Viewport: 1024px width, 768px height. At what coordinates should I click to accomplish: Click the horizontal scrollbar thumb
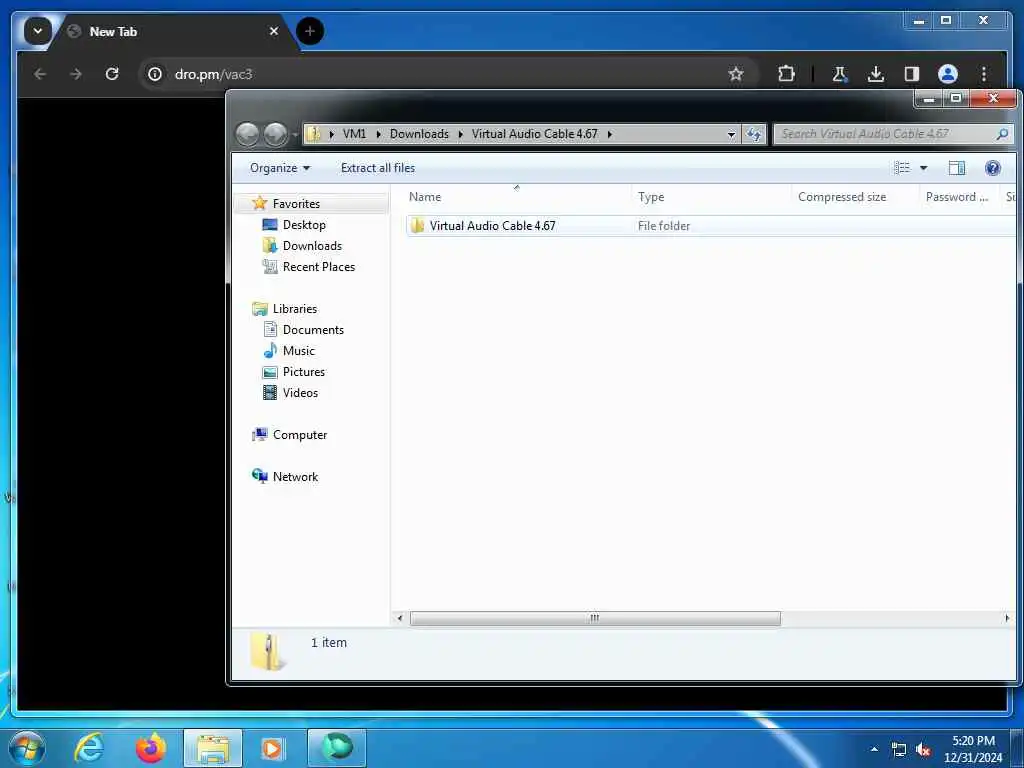(595, 618)
